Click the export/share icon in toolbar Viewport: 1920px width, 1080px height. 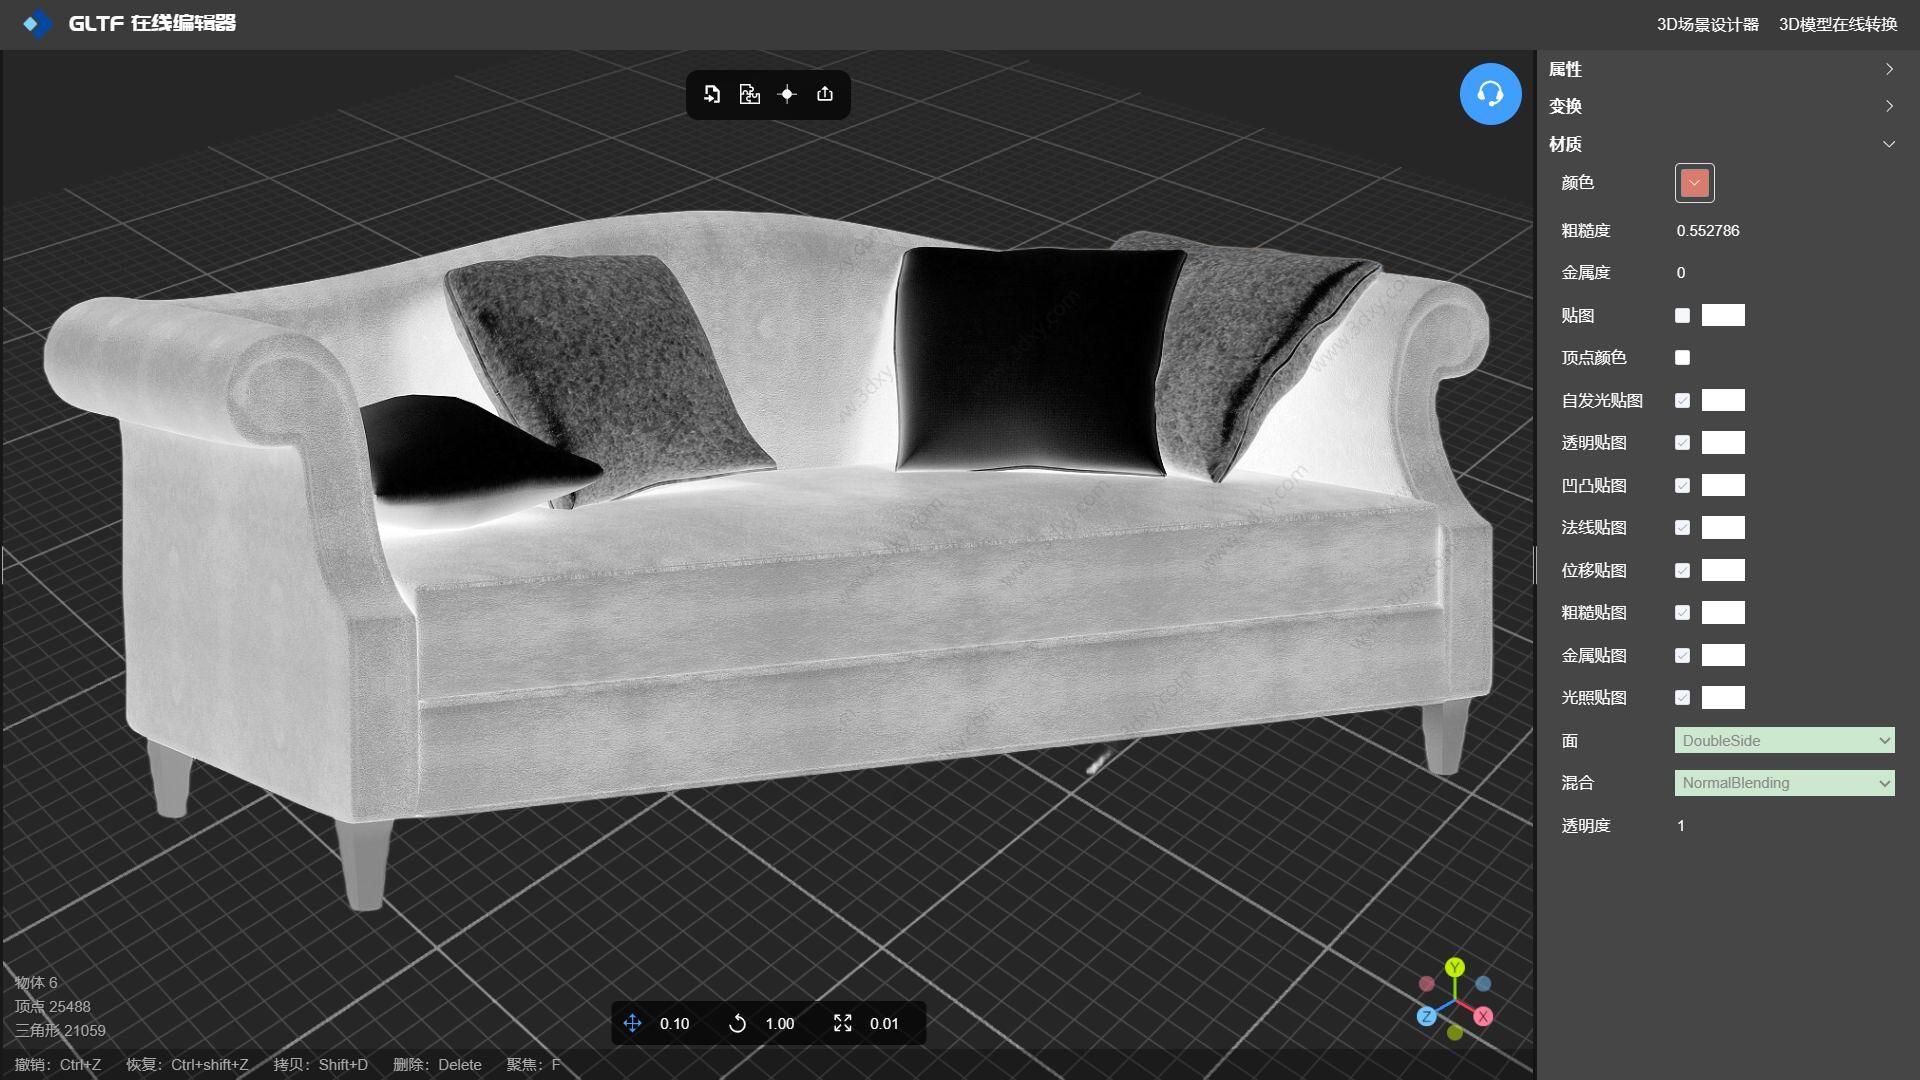[x=825, y=94]
